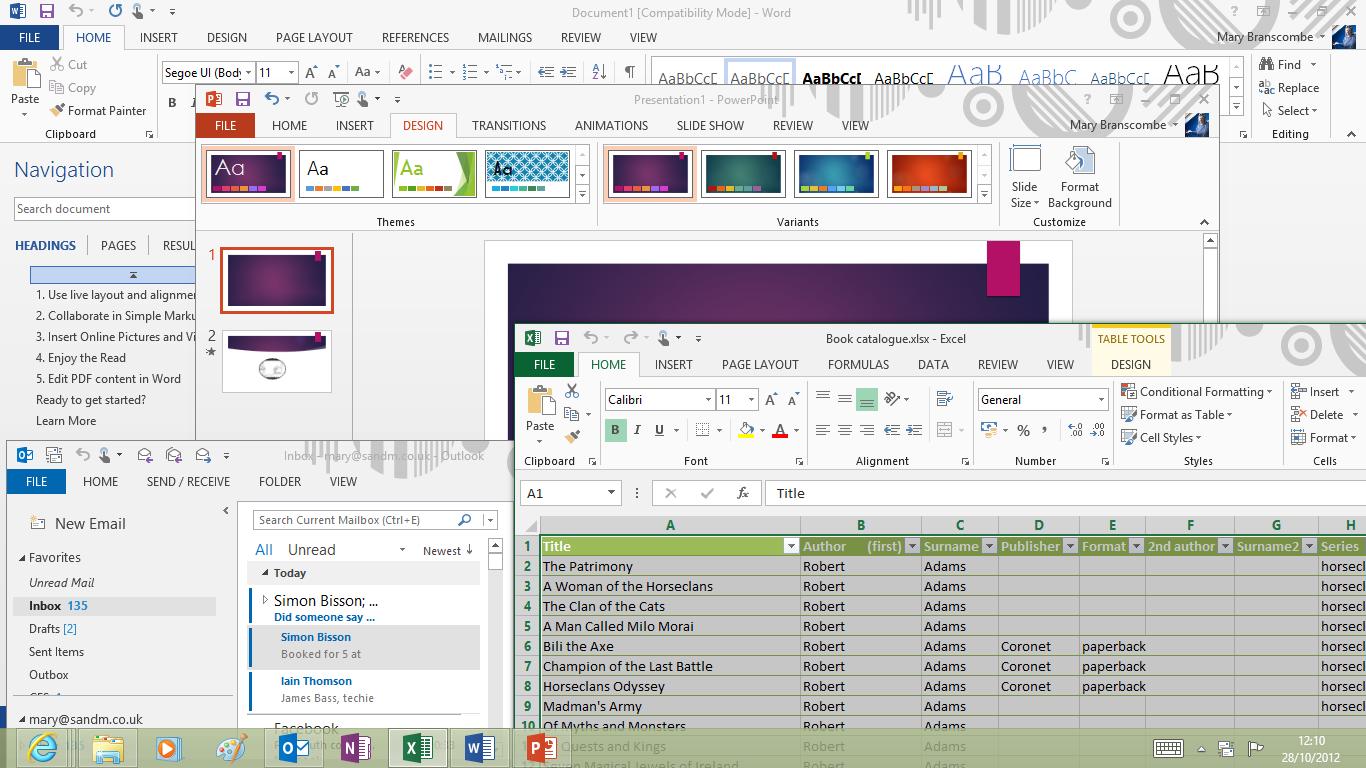
Task: Click heading 'Enjoy the Read' in Word
Action: point(81,358)
